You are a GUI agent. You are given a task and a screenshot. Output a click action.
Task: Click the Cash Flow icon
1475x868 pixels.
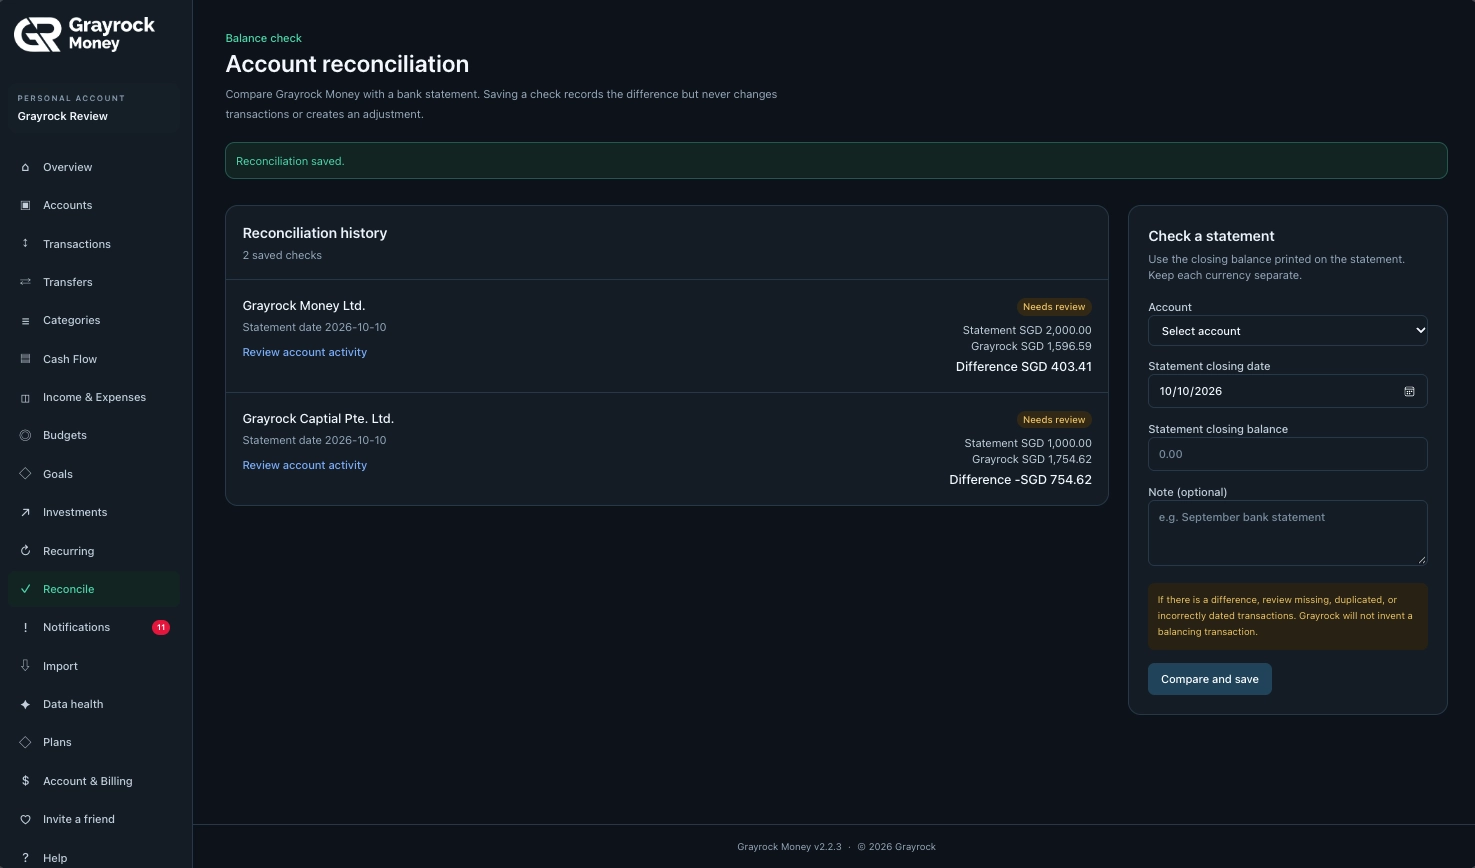click(x=25, y=359)
